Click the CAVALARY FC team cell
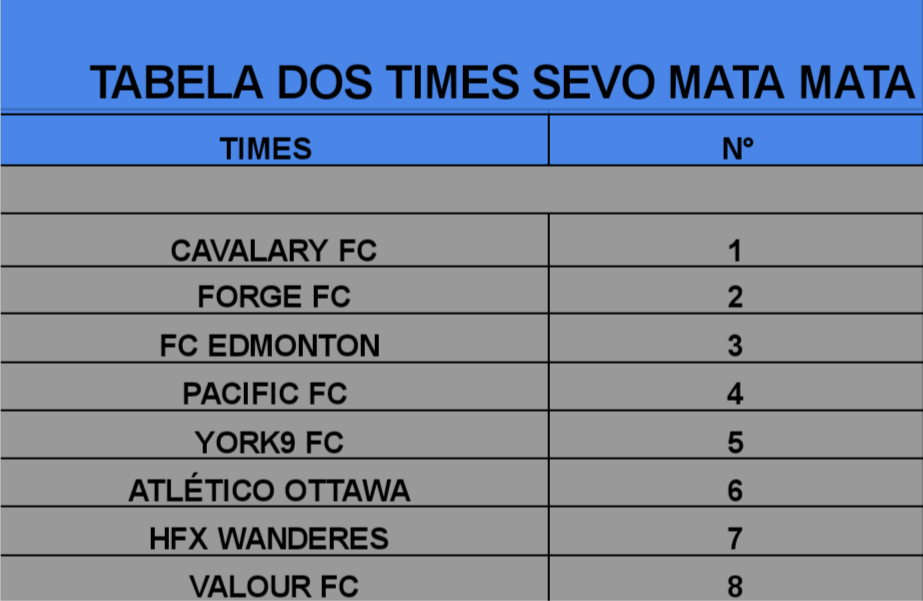Screen dimensions: 923x601 pos(273,250)
